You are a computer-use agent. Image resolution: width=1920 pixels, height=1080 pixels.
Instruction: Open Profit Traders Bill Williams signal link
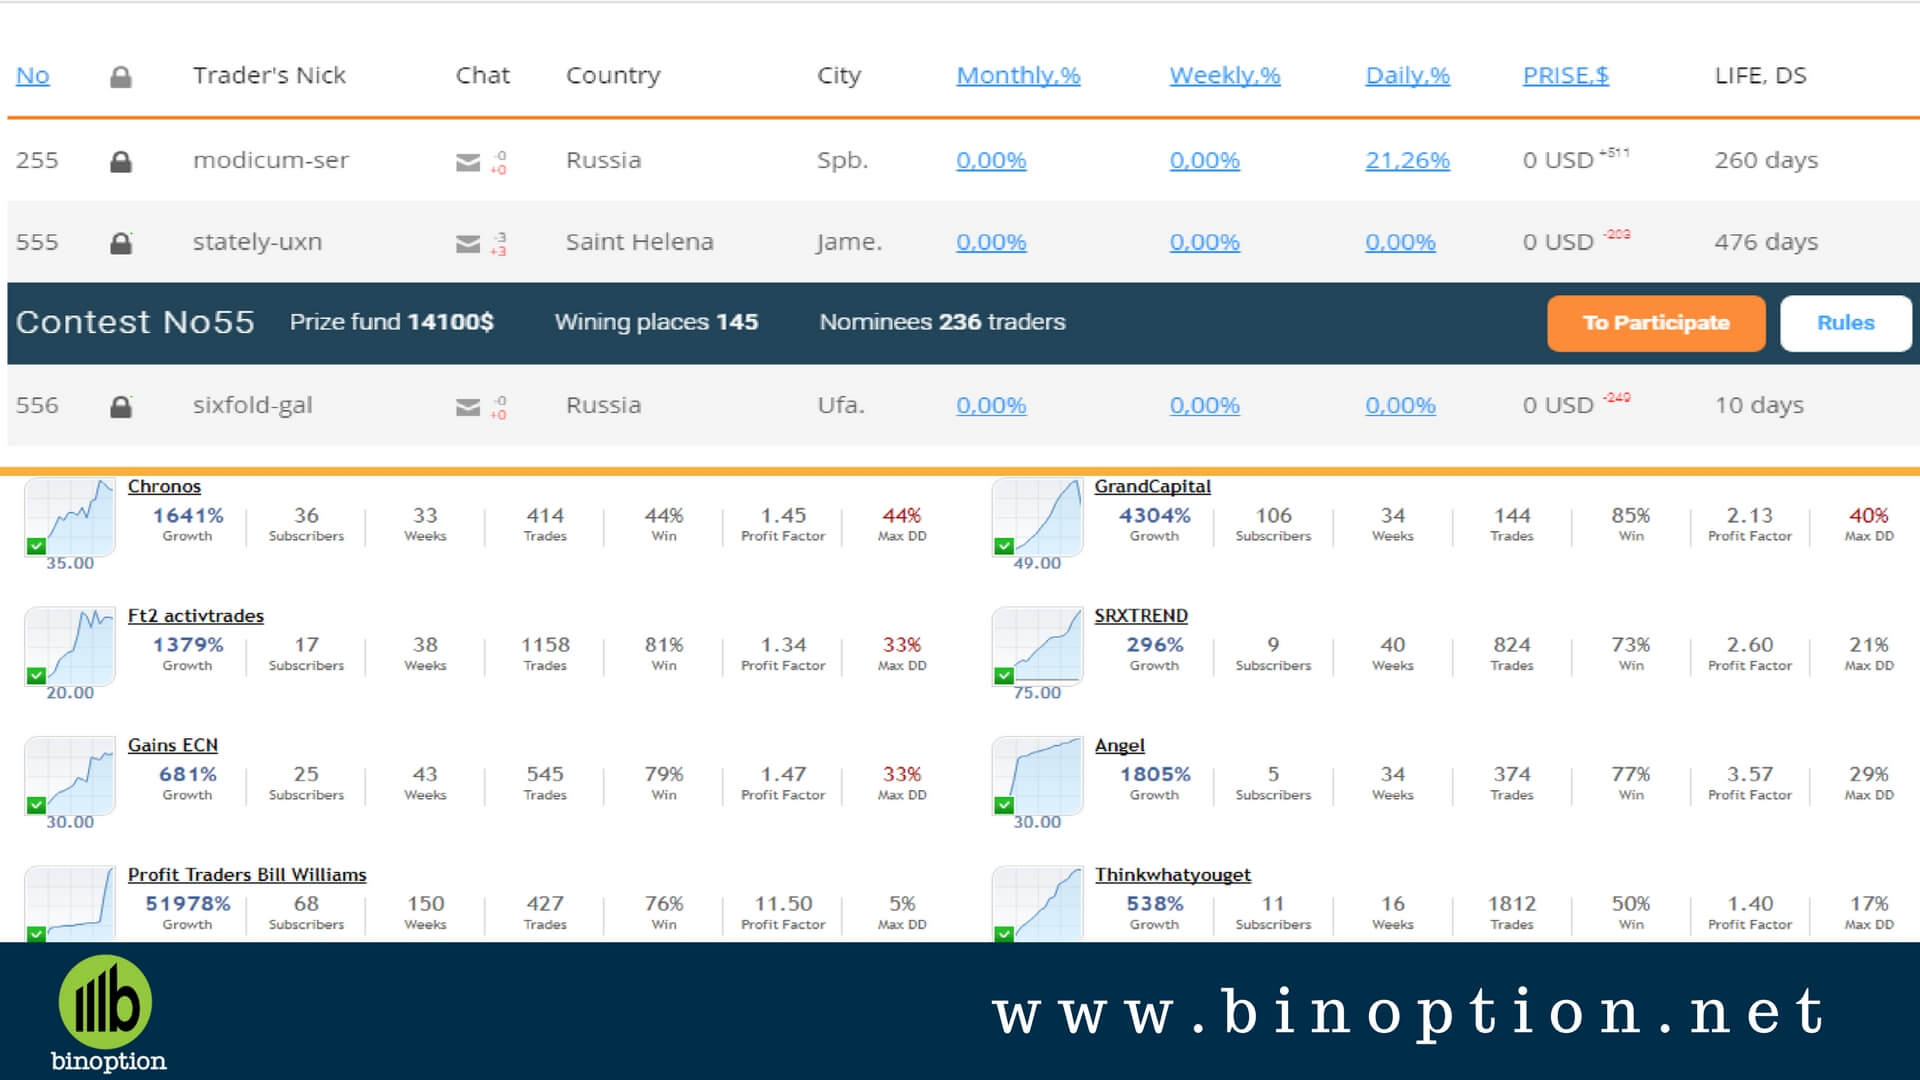coord(247,875)
